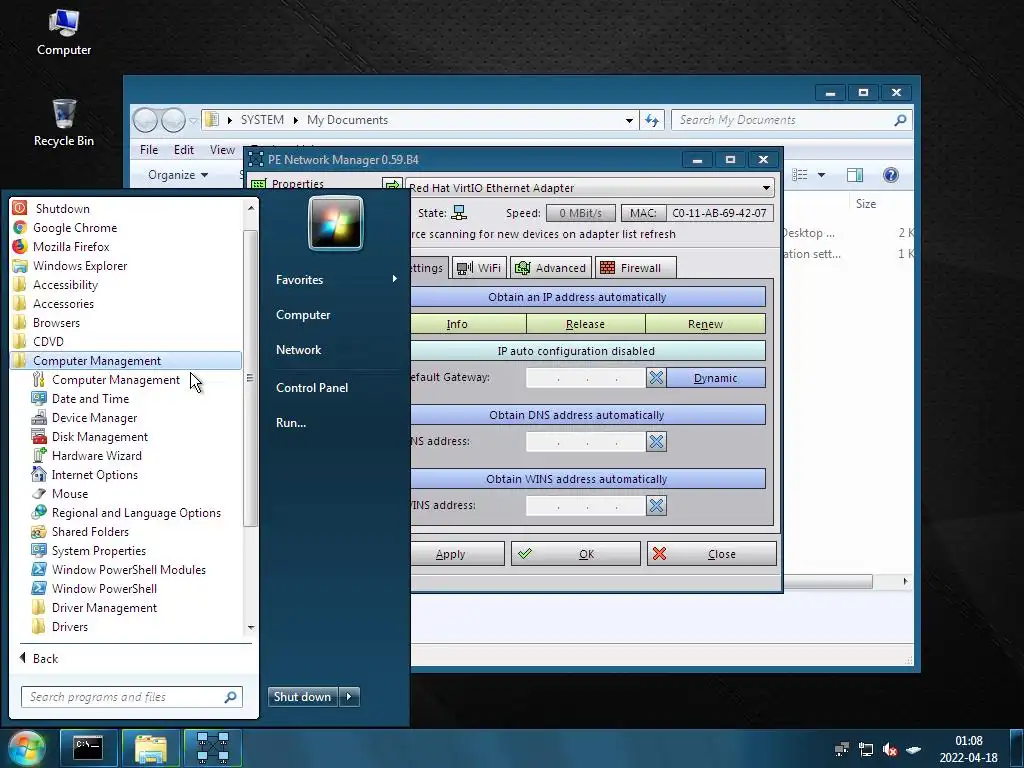Switch to the WiFi tab

pyautogui.click(x=479, y=268)
